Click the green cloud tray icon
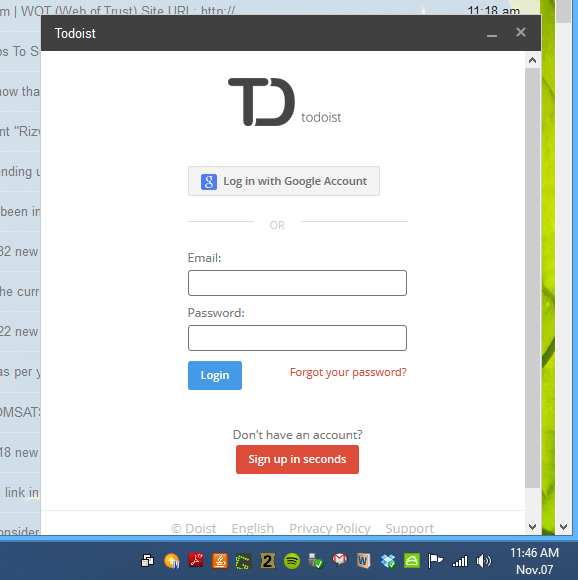 pos(412,561)
